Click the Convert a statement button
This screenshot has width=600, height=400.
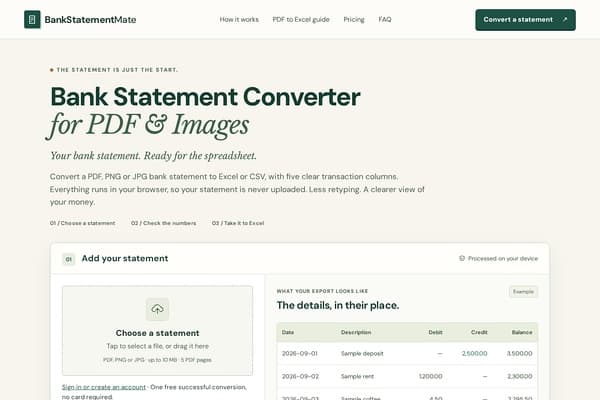(x=525, y=20)
